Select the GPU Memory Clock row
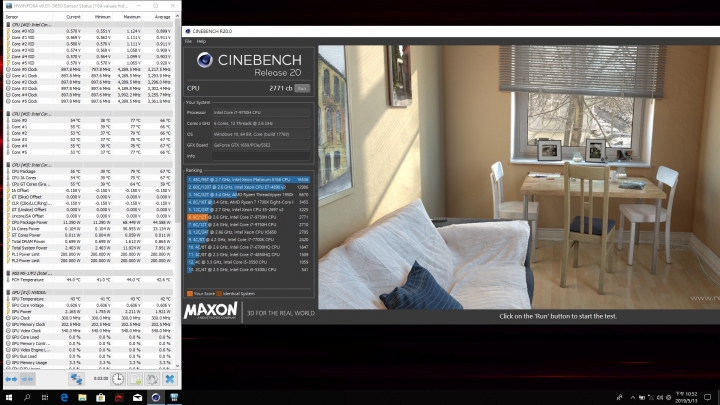Image resolution: width=720 pixels, height=405 pixels. click(x=89, y=324)
